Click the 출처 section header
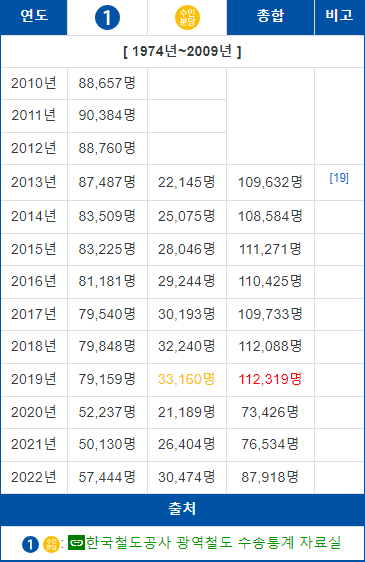365x562 pixels. 182,509
